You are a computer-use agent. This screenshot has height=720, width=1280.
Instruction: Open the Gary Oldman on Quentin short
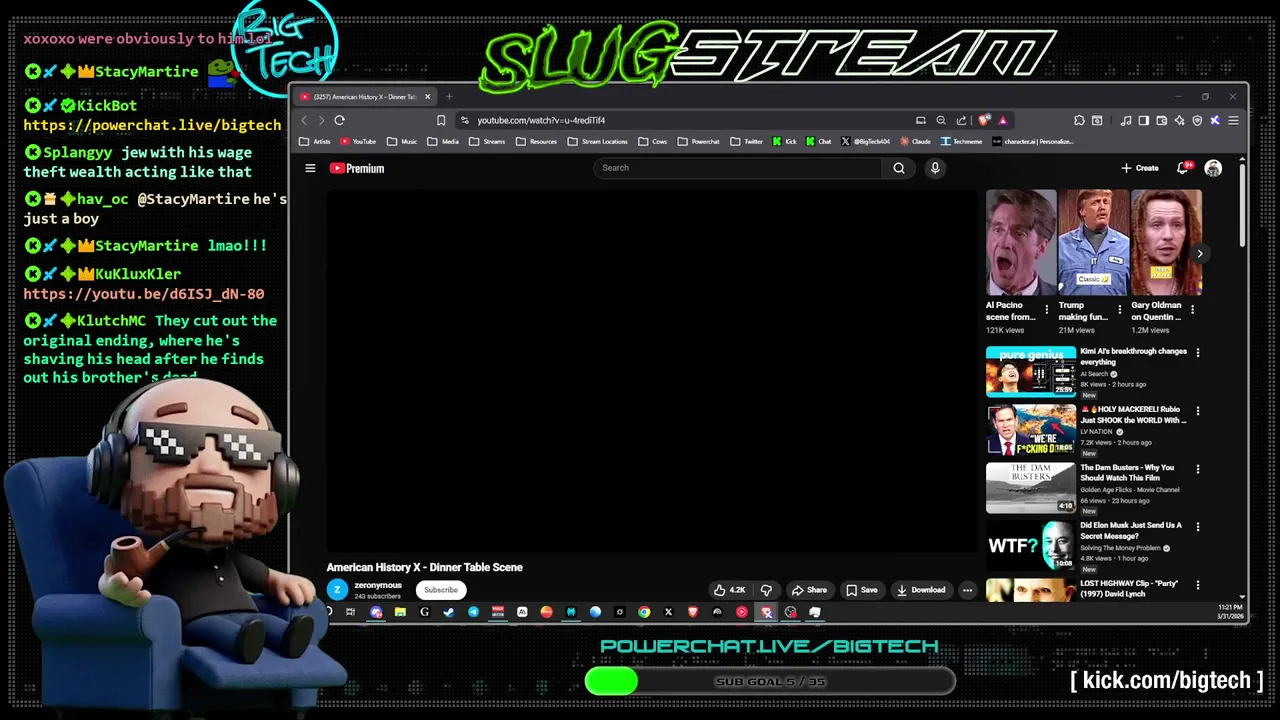pos(1166,243)
